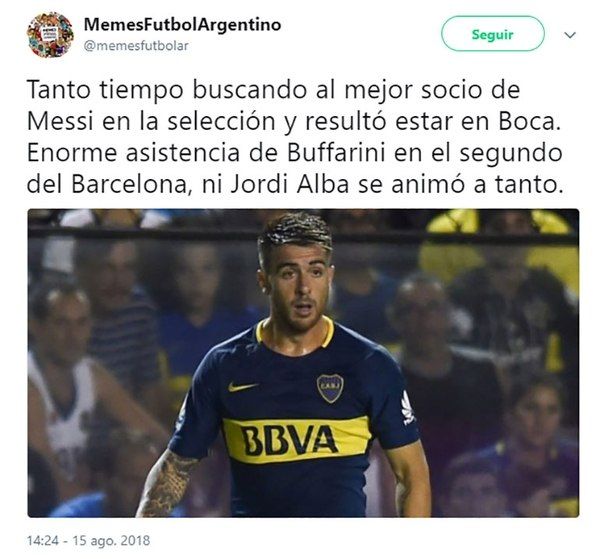Open the MemesFutbolArgentino display name link
Viewport: 600px width, 559px height.
[x=182, y=25]
